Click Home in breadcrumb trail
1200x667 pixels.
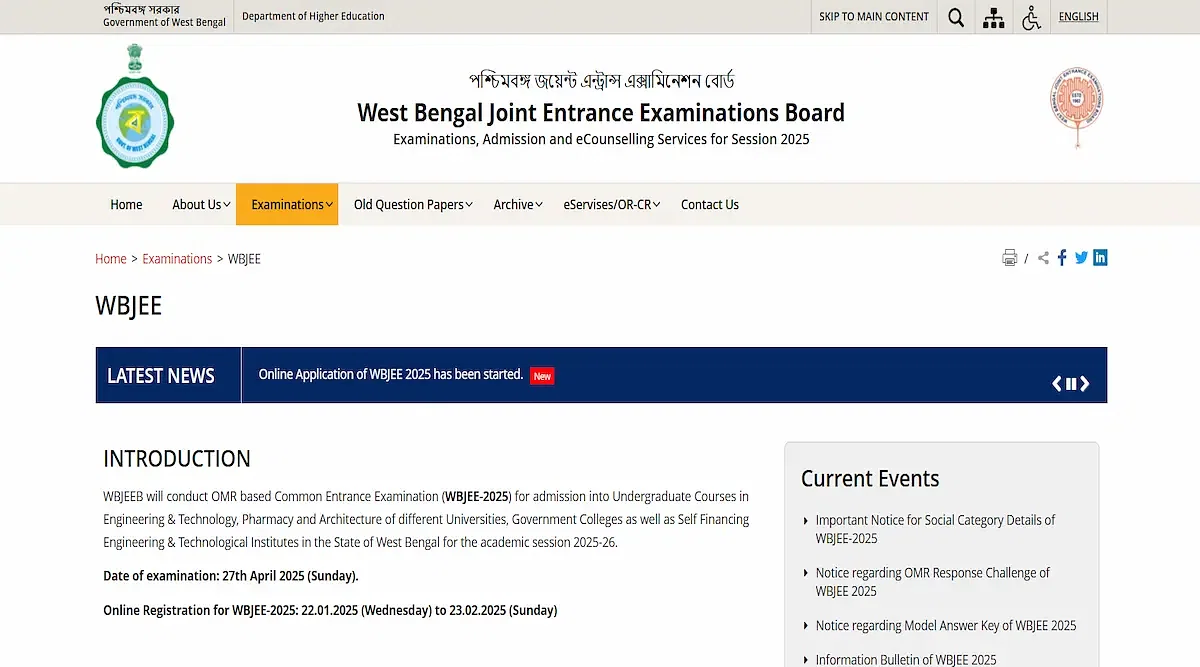point(111,259)
